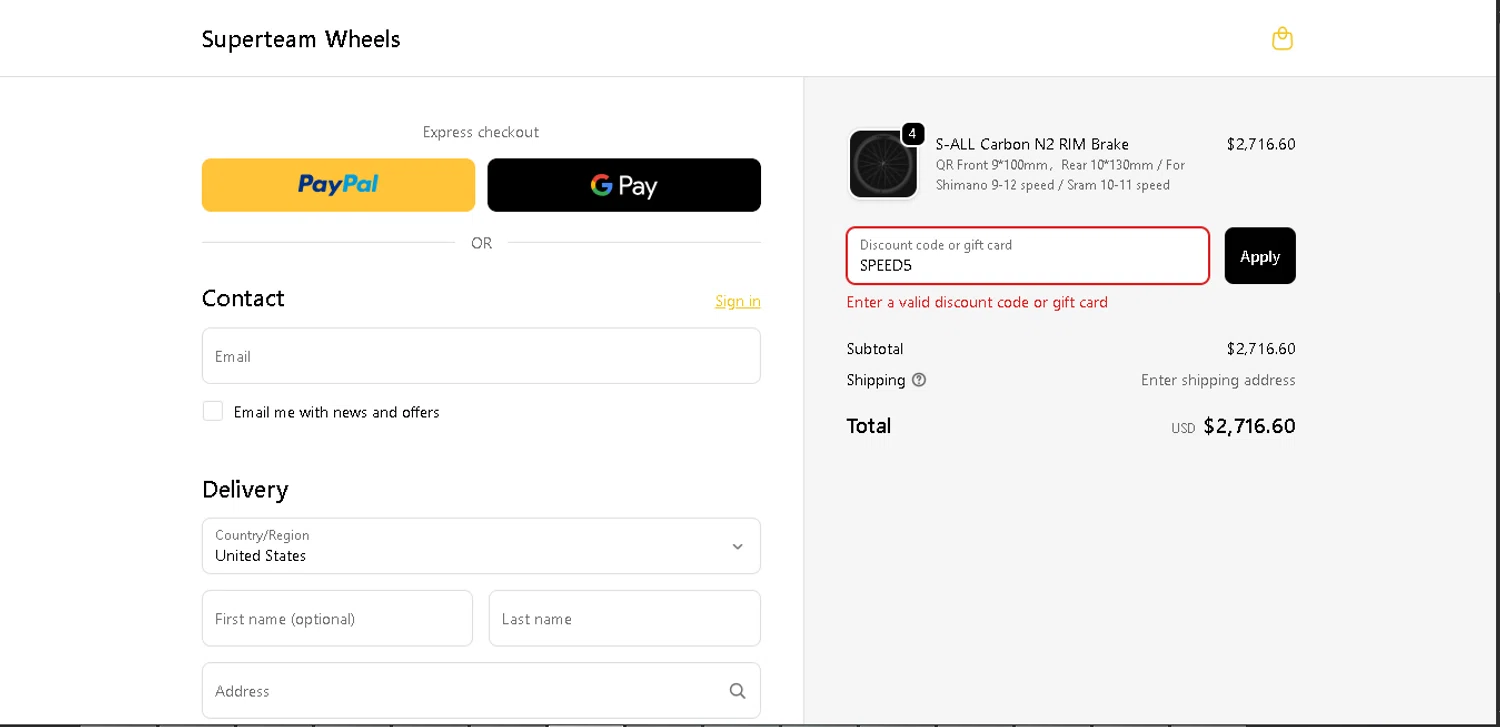Click the quantity badge showing 4
1500x727 pixels.
(912, 134)
